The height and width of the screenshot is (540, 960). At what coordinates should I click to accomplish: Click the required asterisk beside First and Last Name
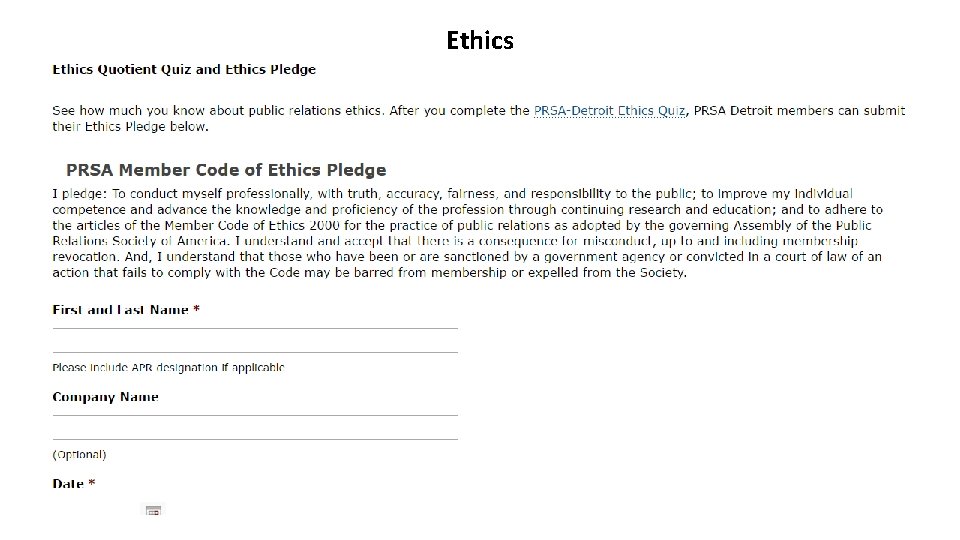[196, 310]
